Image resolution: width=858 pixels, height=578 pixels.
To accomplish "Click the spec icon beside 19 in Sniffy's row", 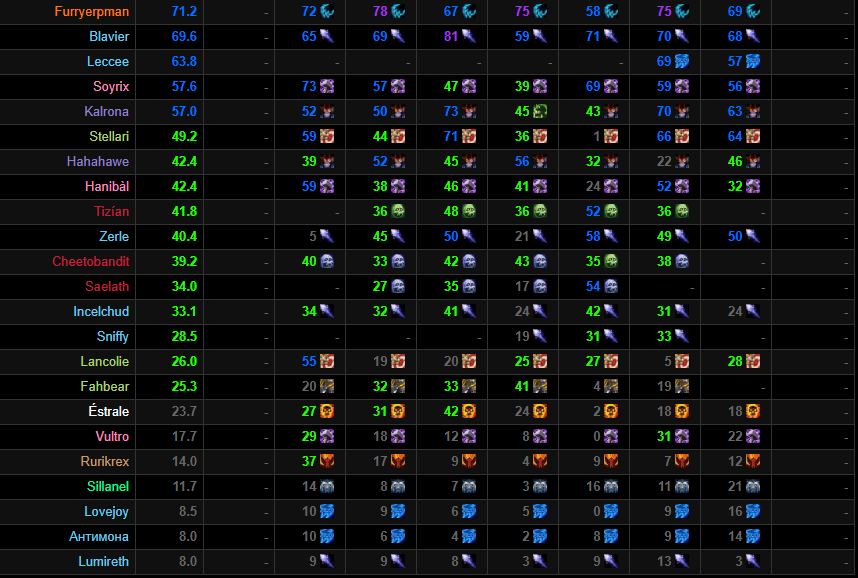I will click(x=540, y=337).
